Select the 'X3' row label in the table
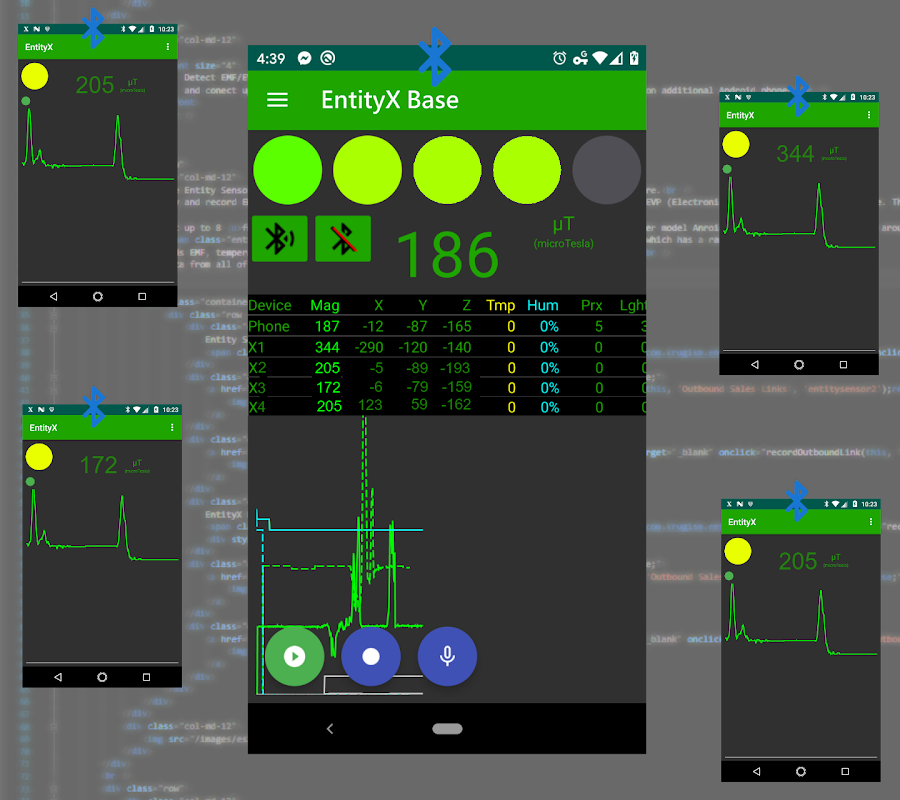The width and height of the screenshot is (900, 800). tap(258, 388)
